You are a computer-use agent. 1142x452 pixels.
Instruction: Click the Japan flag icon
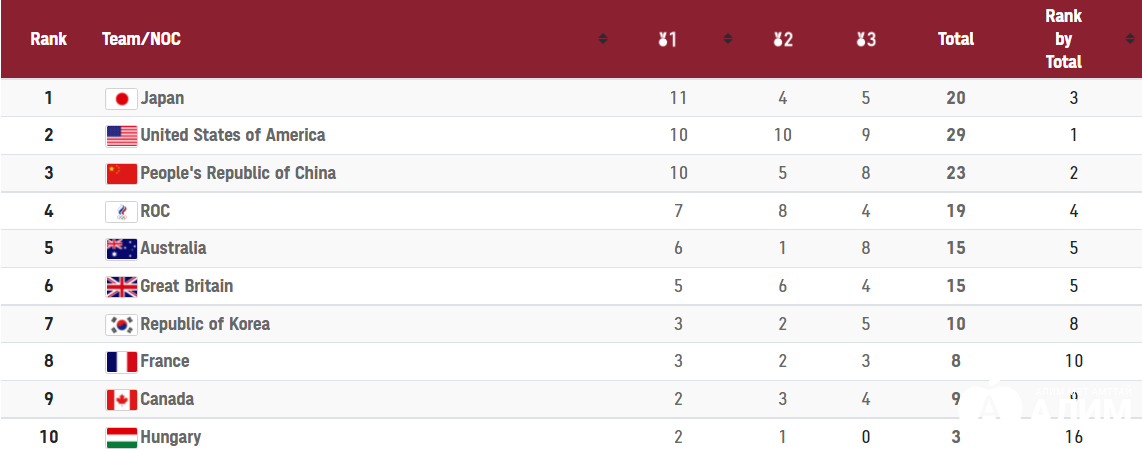[122, 98]
